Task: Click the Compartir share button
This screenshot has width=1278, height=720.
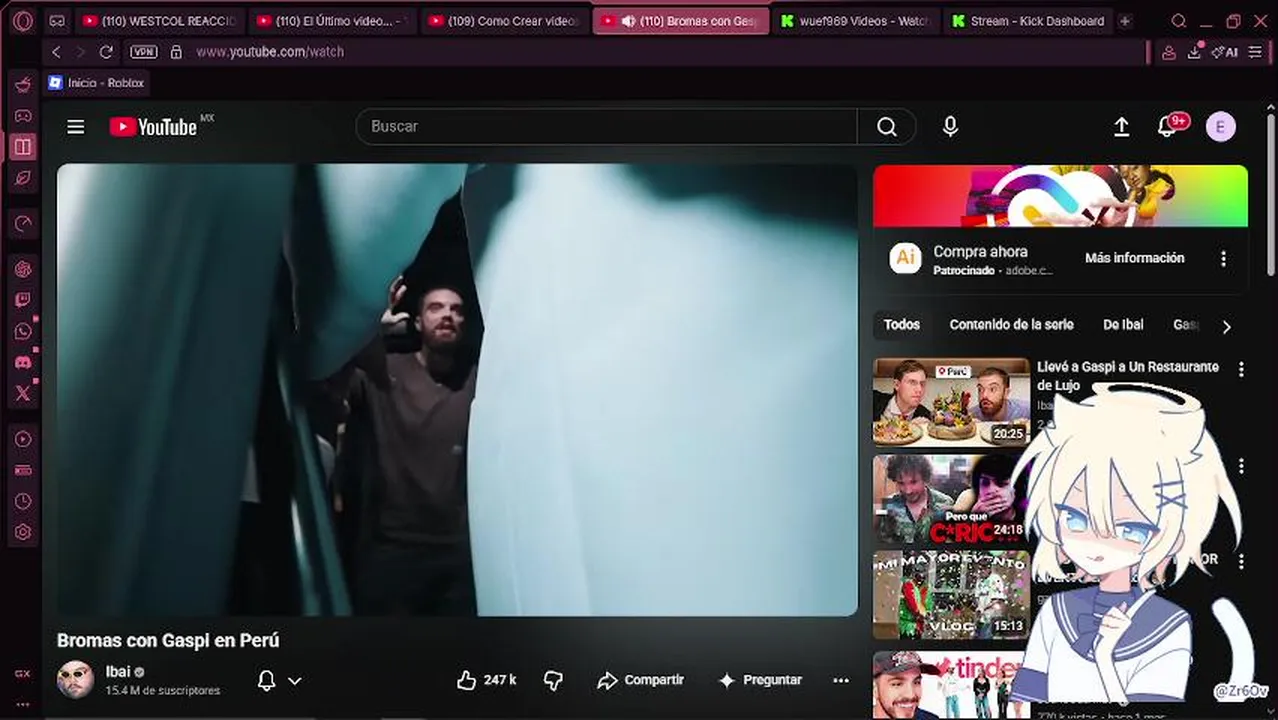Action: coord(640,680)
